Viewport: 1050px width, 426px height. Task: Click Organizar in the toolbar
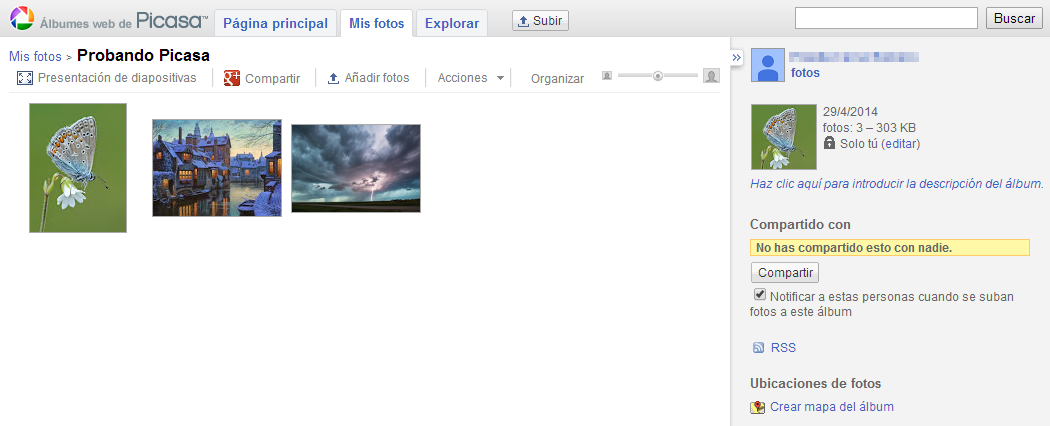pyautogui.click(x=557, y=78)
